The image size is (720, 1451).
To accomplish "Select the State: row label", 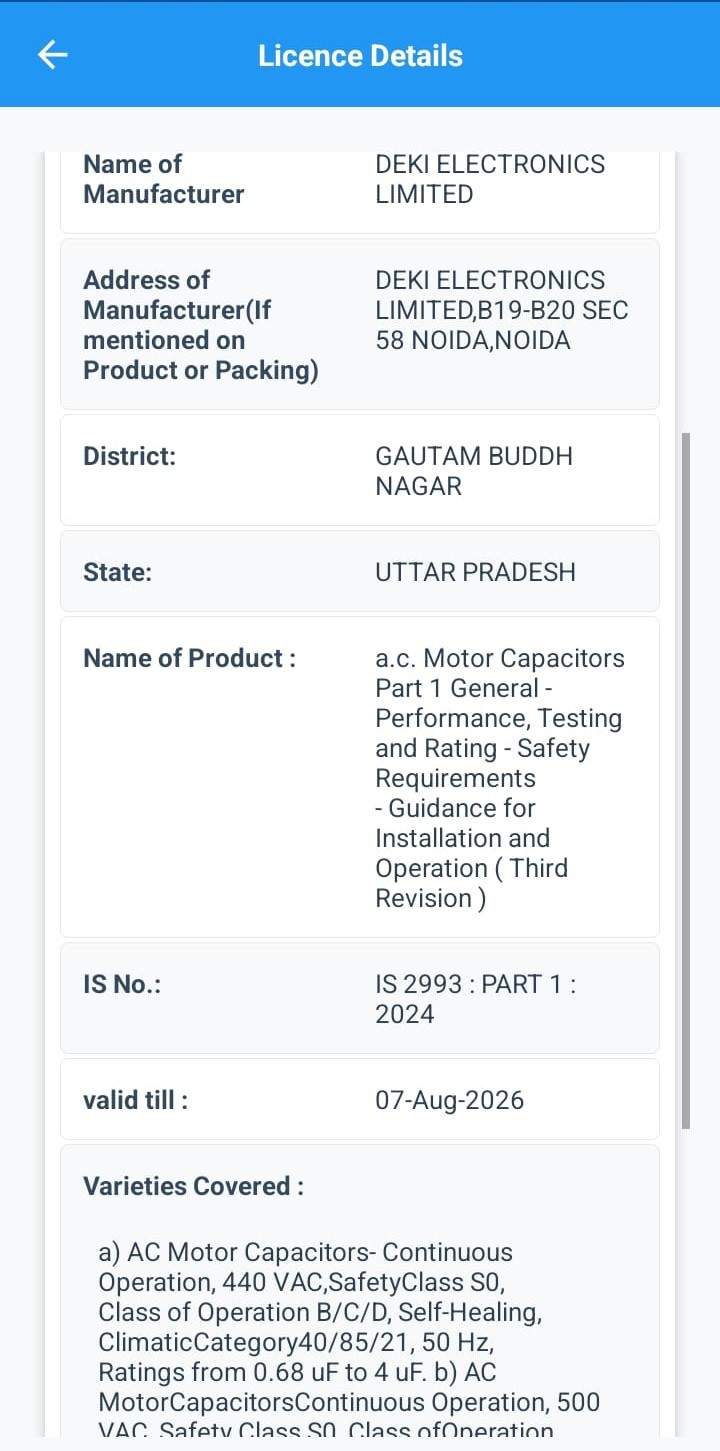I will coord(118,572).
